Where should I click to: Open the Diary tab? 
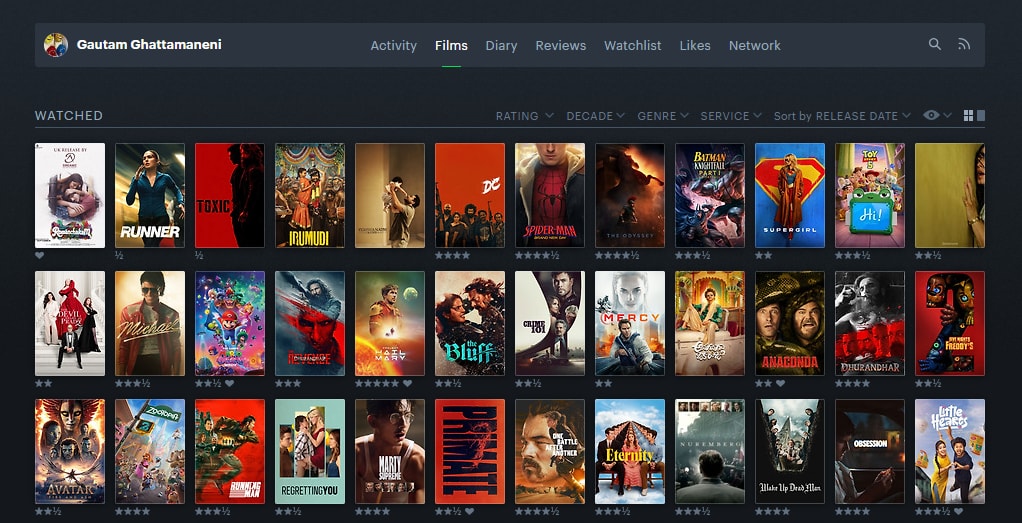click(x=501, y=46)
